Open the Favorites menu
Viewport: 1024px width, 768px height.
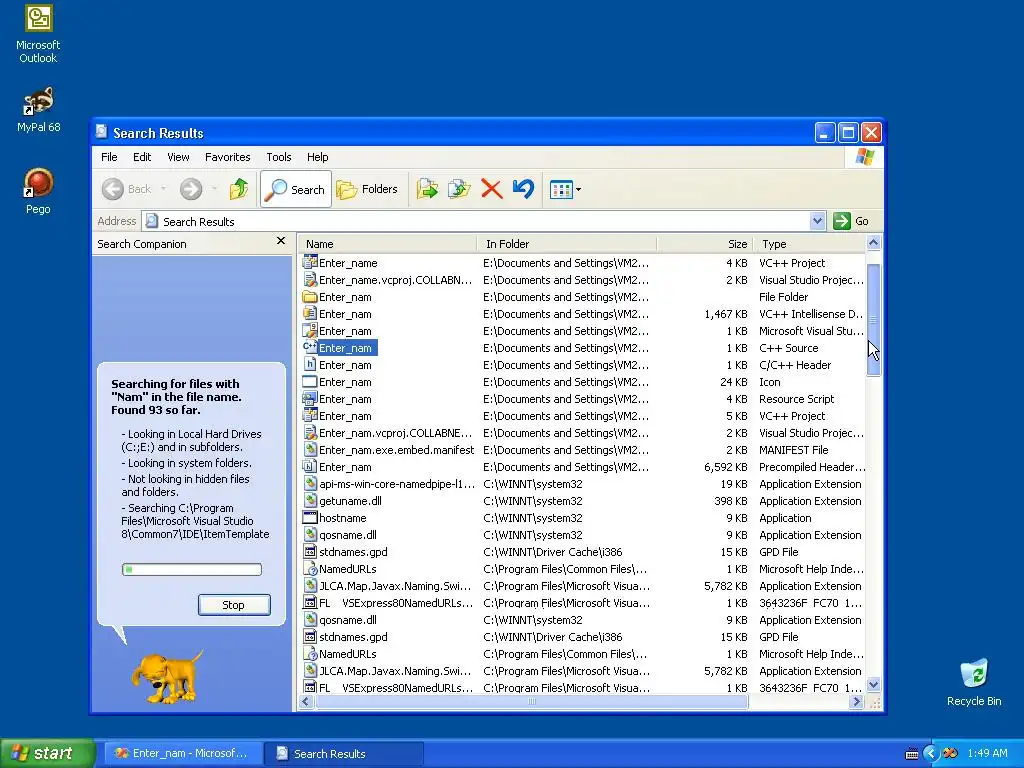tap(227, 157)
